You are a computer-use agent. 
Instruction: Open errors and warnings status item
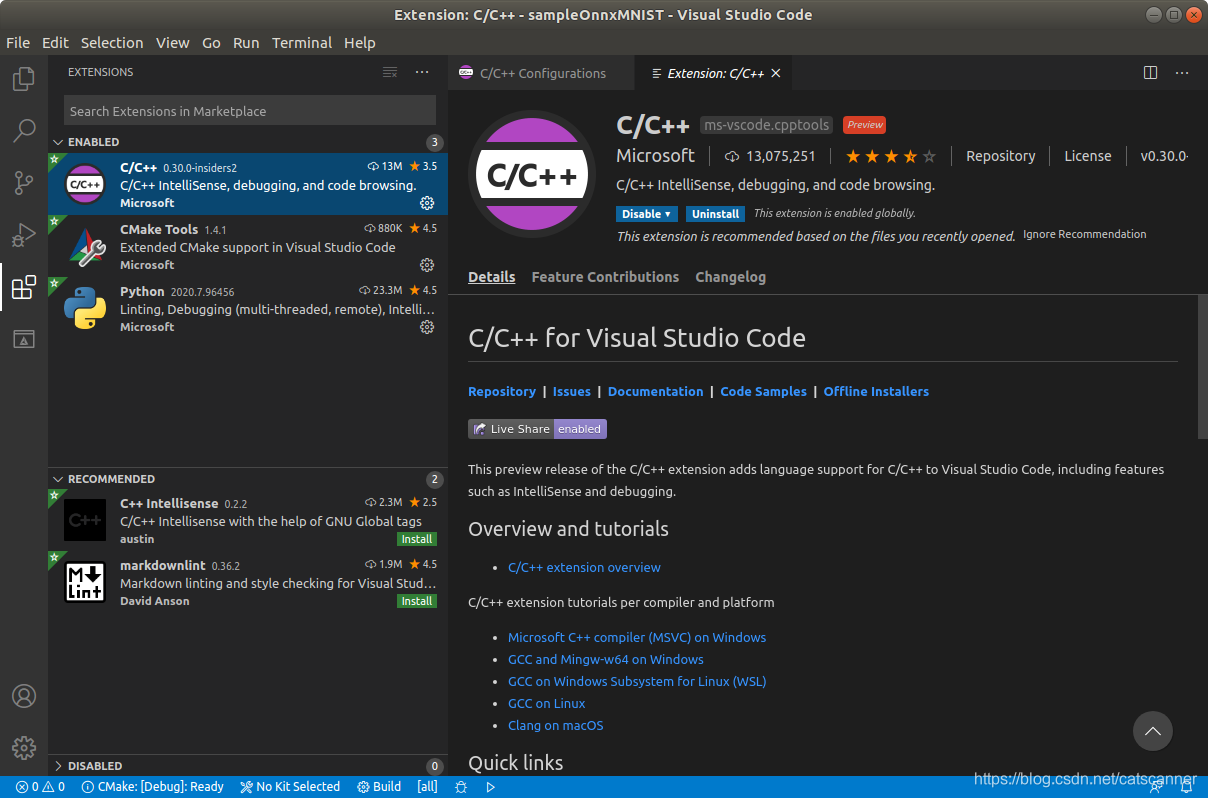40,787
